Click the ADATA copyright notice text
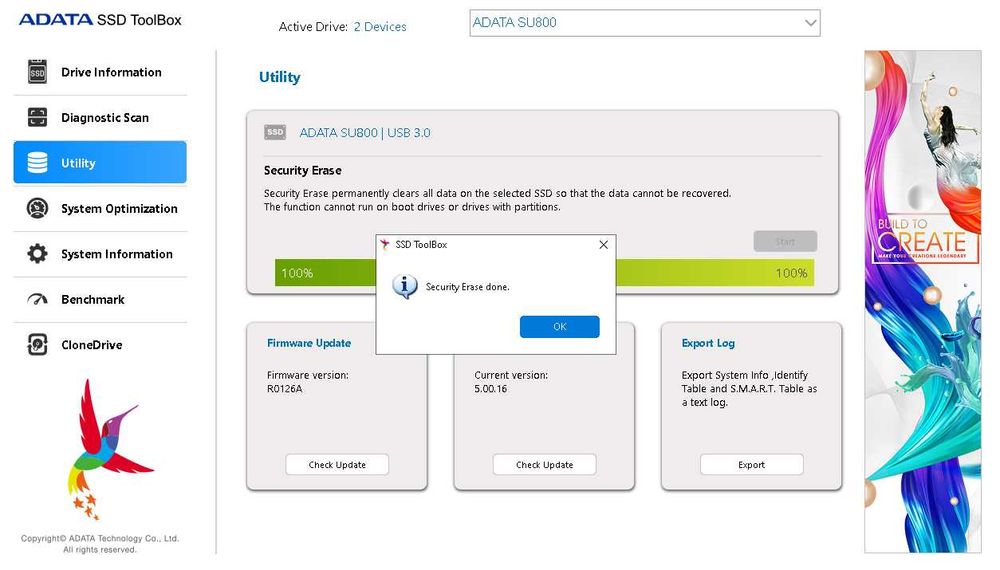This screenshot has width=1000, height=570. 100,544
